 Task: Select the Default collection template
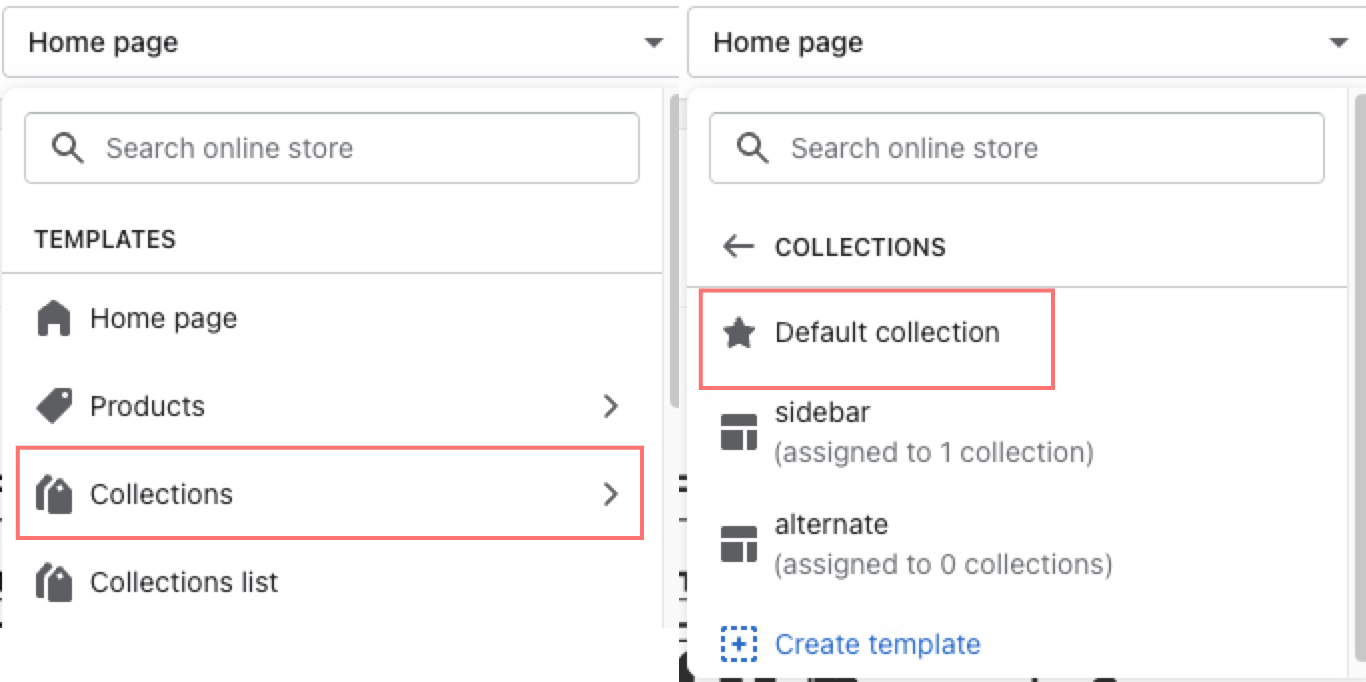tap(877, 338)
